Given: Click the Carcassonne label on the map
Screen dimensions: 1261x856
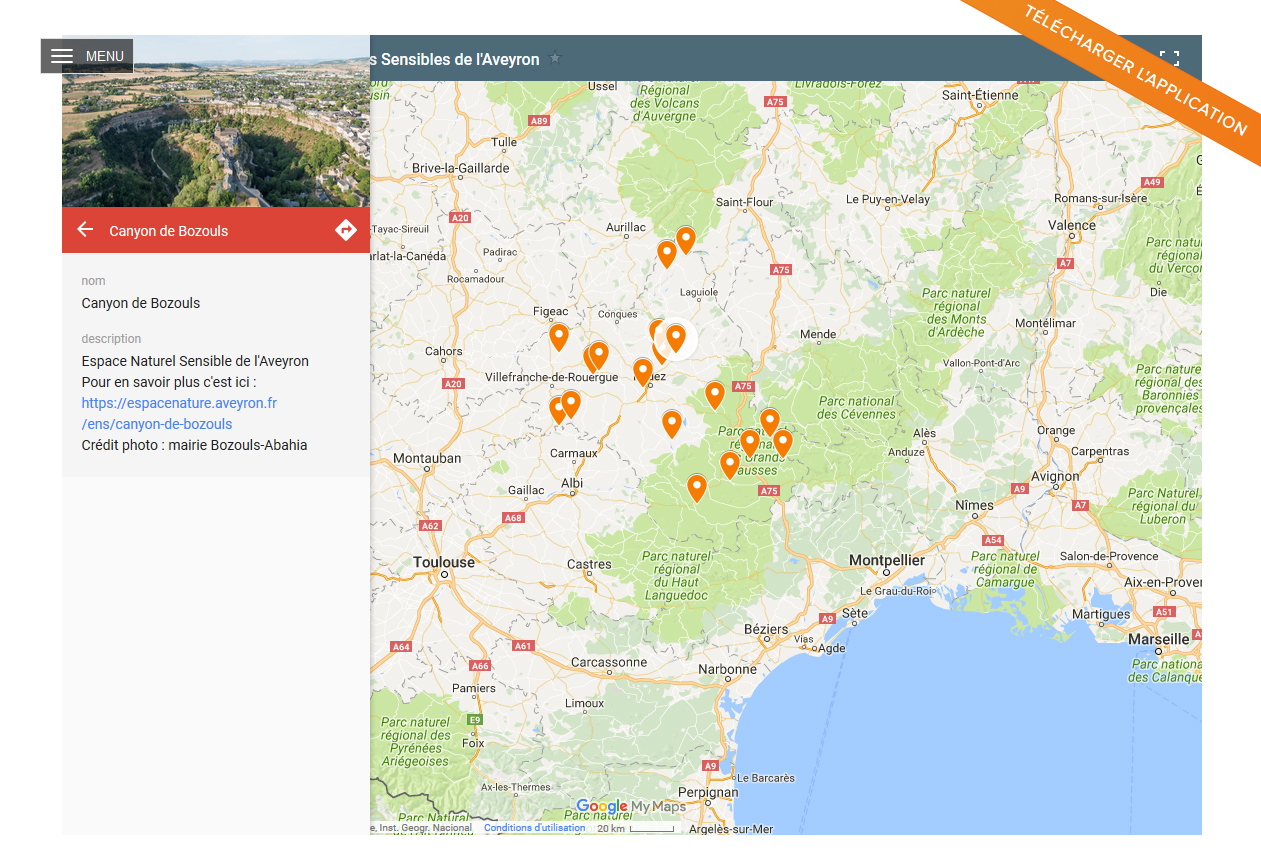Looking at the screenshot, I should click(x=609, y=662).
